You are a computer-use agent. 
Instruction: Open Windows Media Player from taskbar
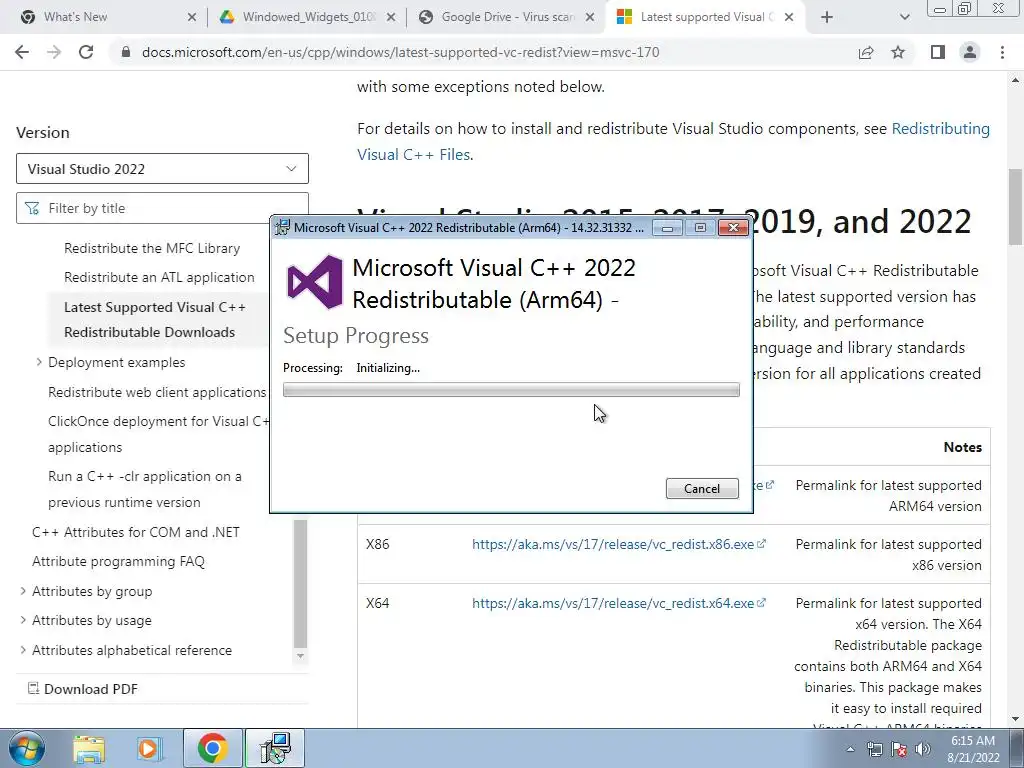pyautogui.click(x=150, y=748)
